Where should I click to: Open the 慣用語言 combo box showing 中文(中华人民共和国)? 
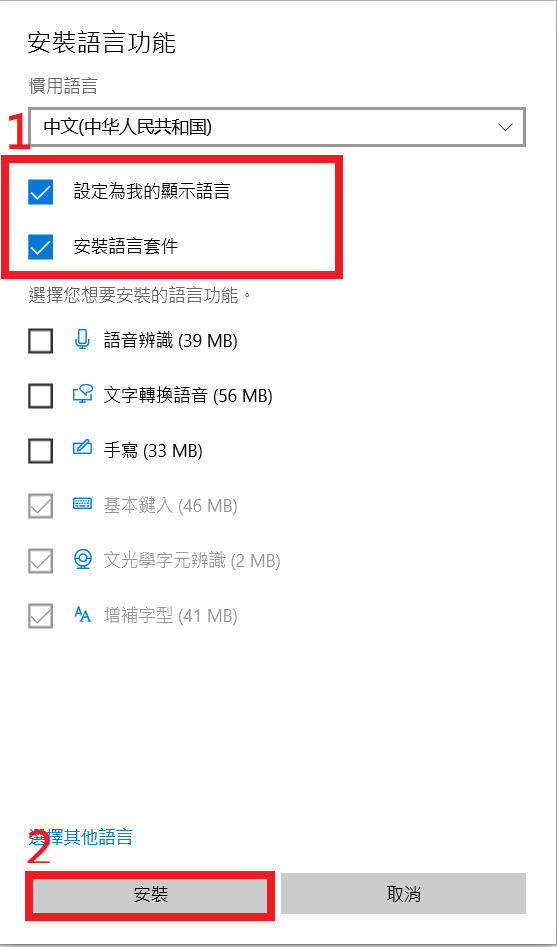pyautogui.click(x=277, y=127)
